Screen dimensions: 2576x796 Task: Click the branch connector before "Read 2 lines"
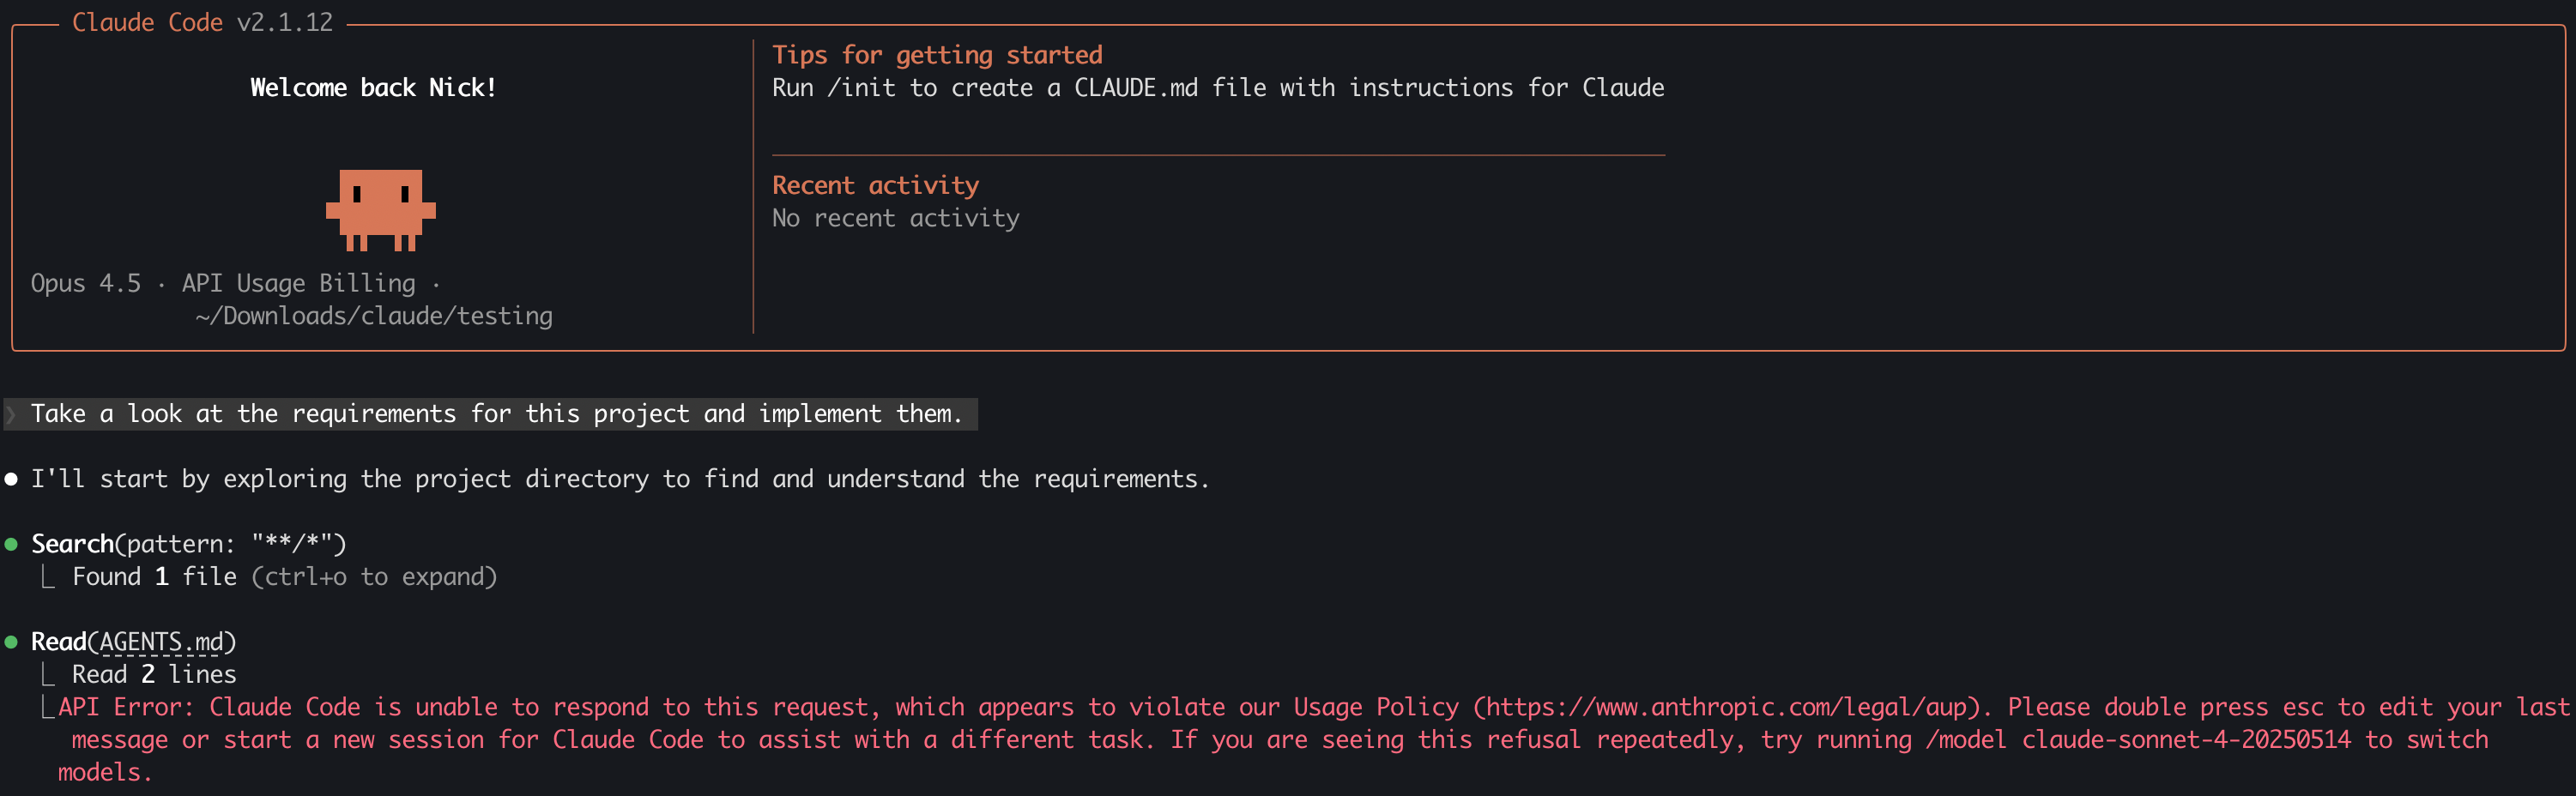pos(47,675)
